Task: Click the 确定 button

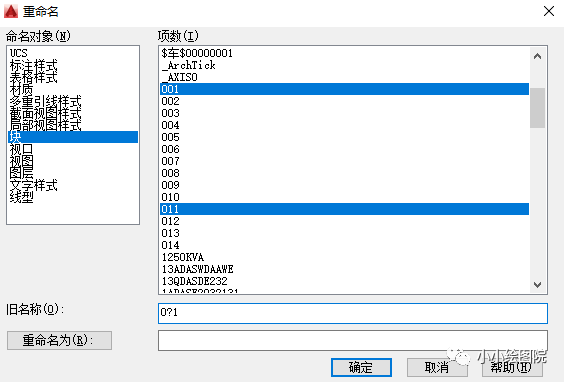Action: pos(361,367)
